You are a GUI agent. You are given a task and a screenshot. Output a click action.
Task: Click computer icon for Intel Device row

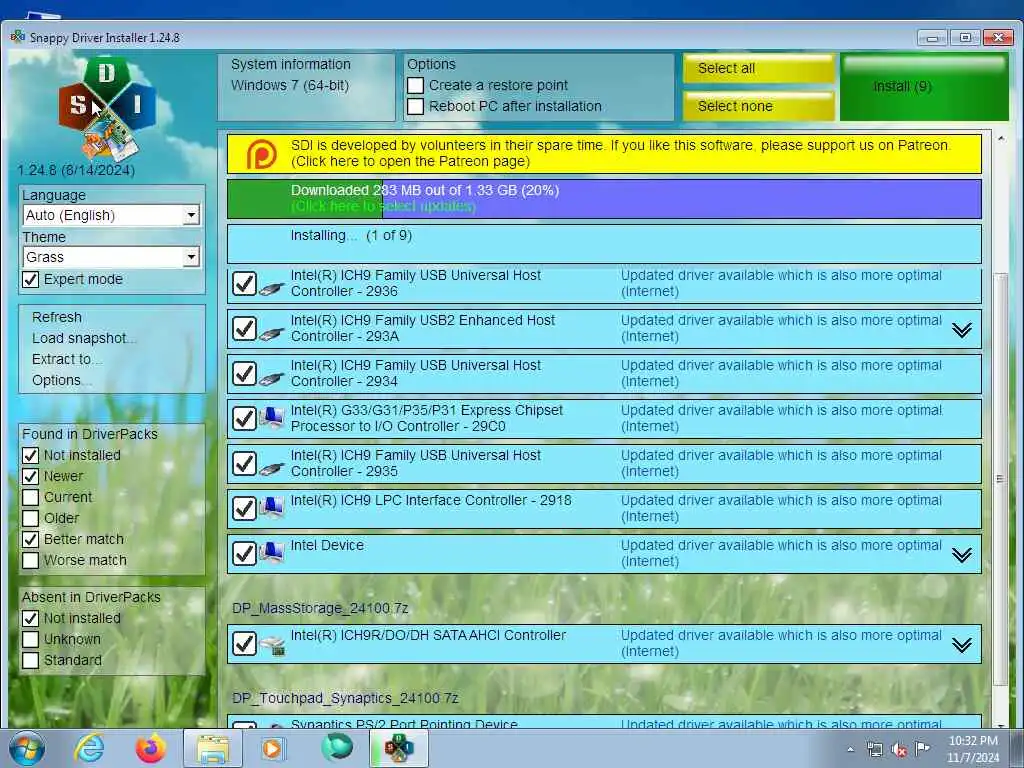point(271,552)
